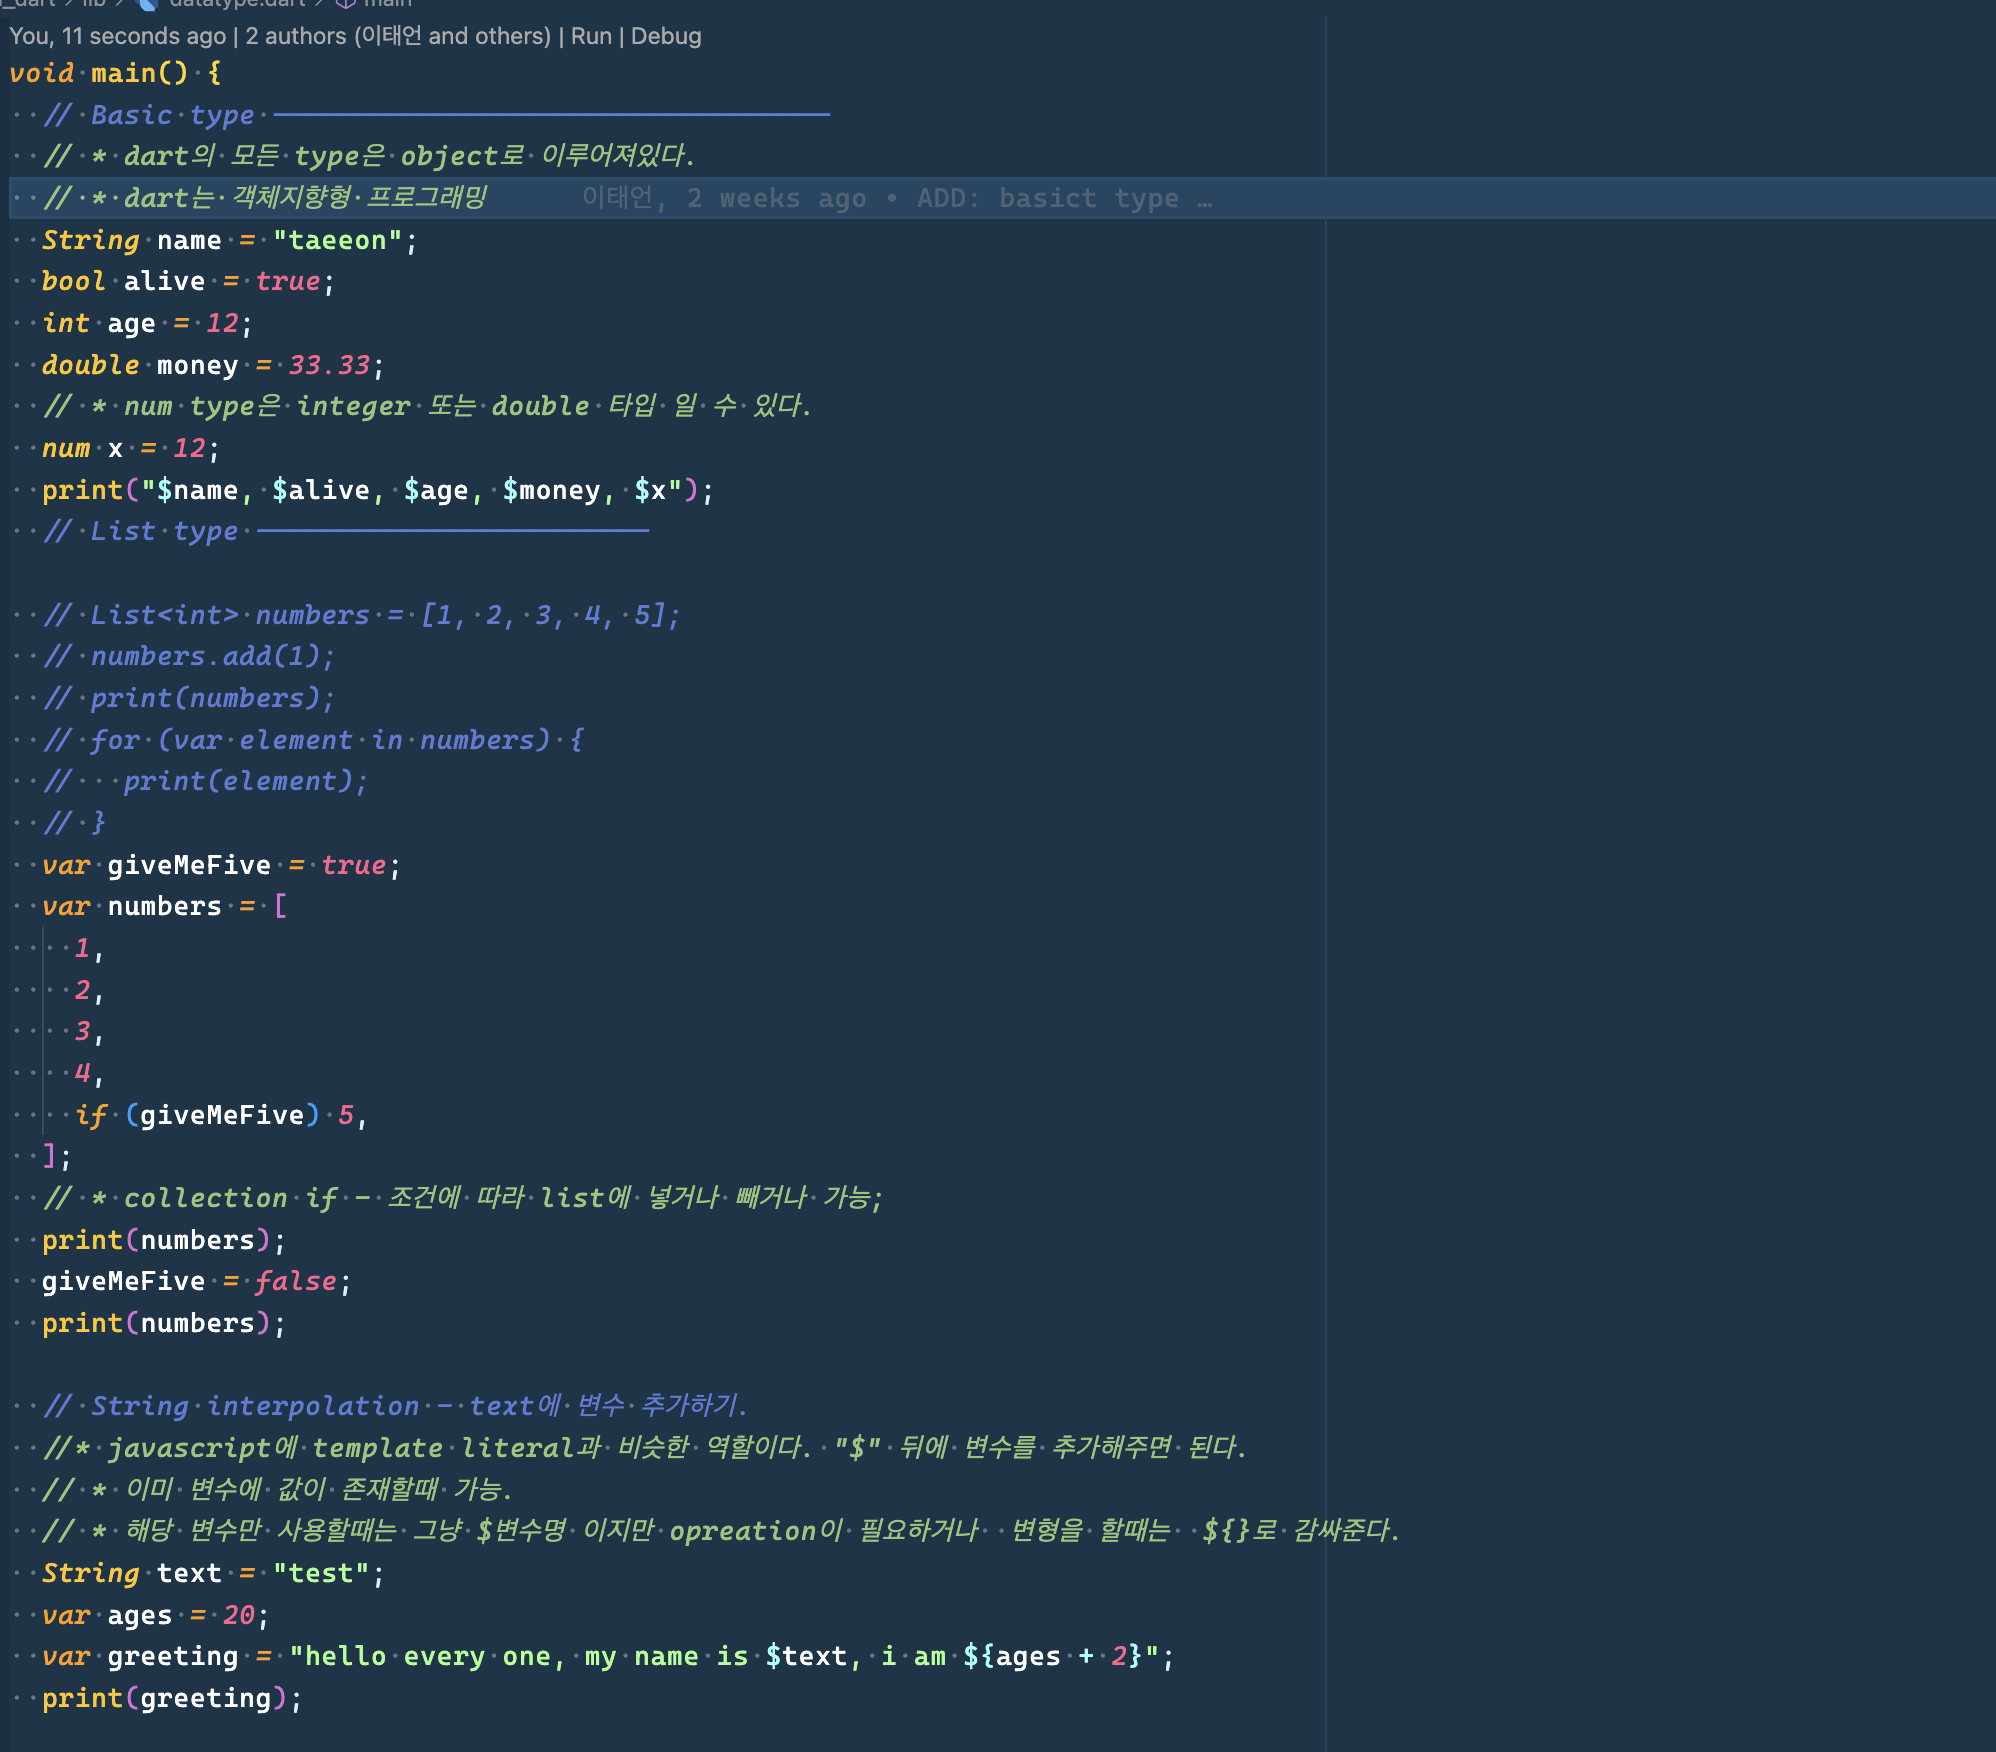The height and width of the screenshot is (1752, 1996).
Task: Click 'You, 11 seconds ago' blame lens
Action: (x=117, y=36)
